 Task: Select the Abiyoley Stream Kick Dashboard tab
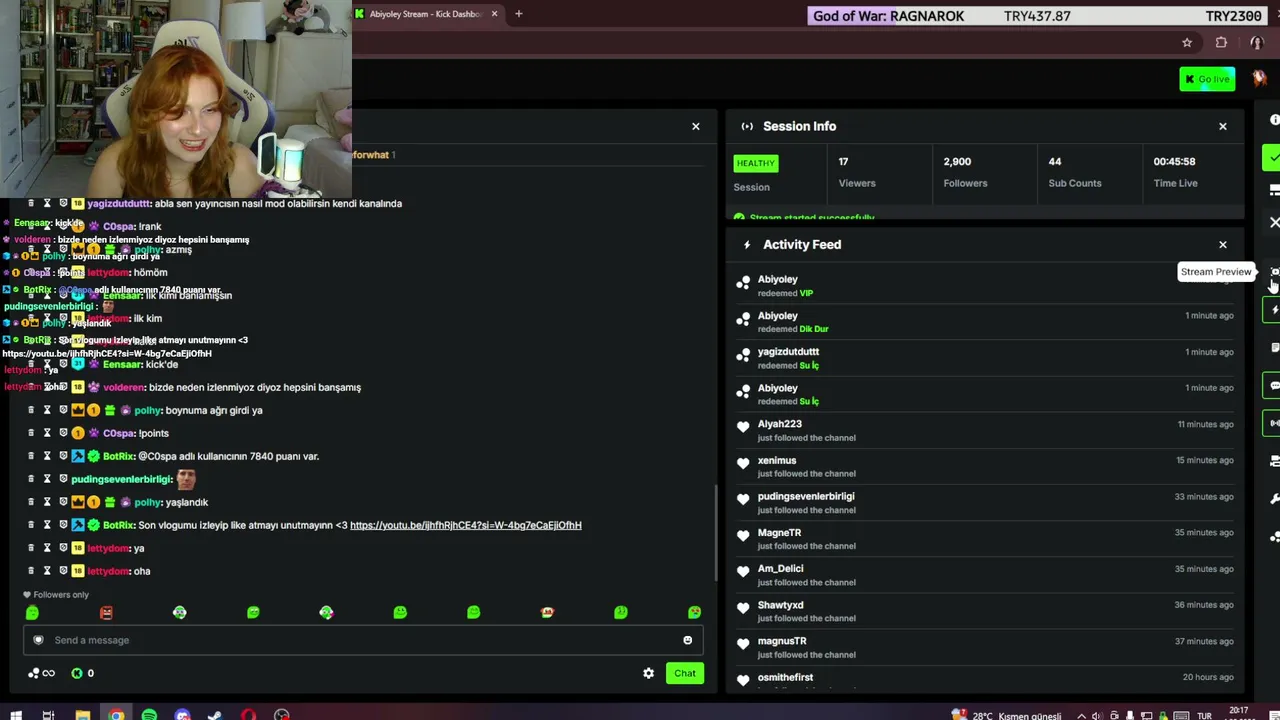point(426,14)
